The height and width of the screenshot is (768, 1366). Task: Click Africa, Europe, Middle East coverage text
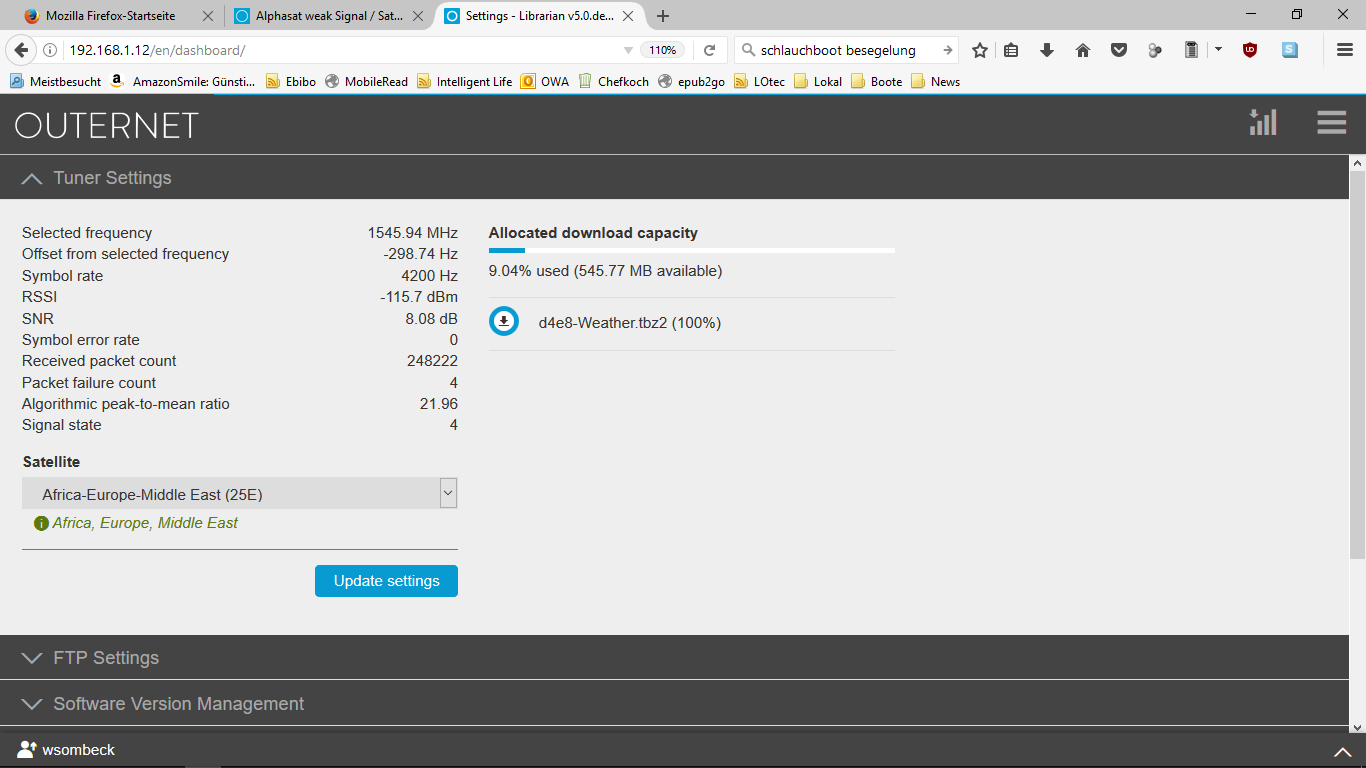click(145, 523)
